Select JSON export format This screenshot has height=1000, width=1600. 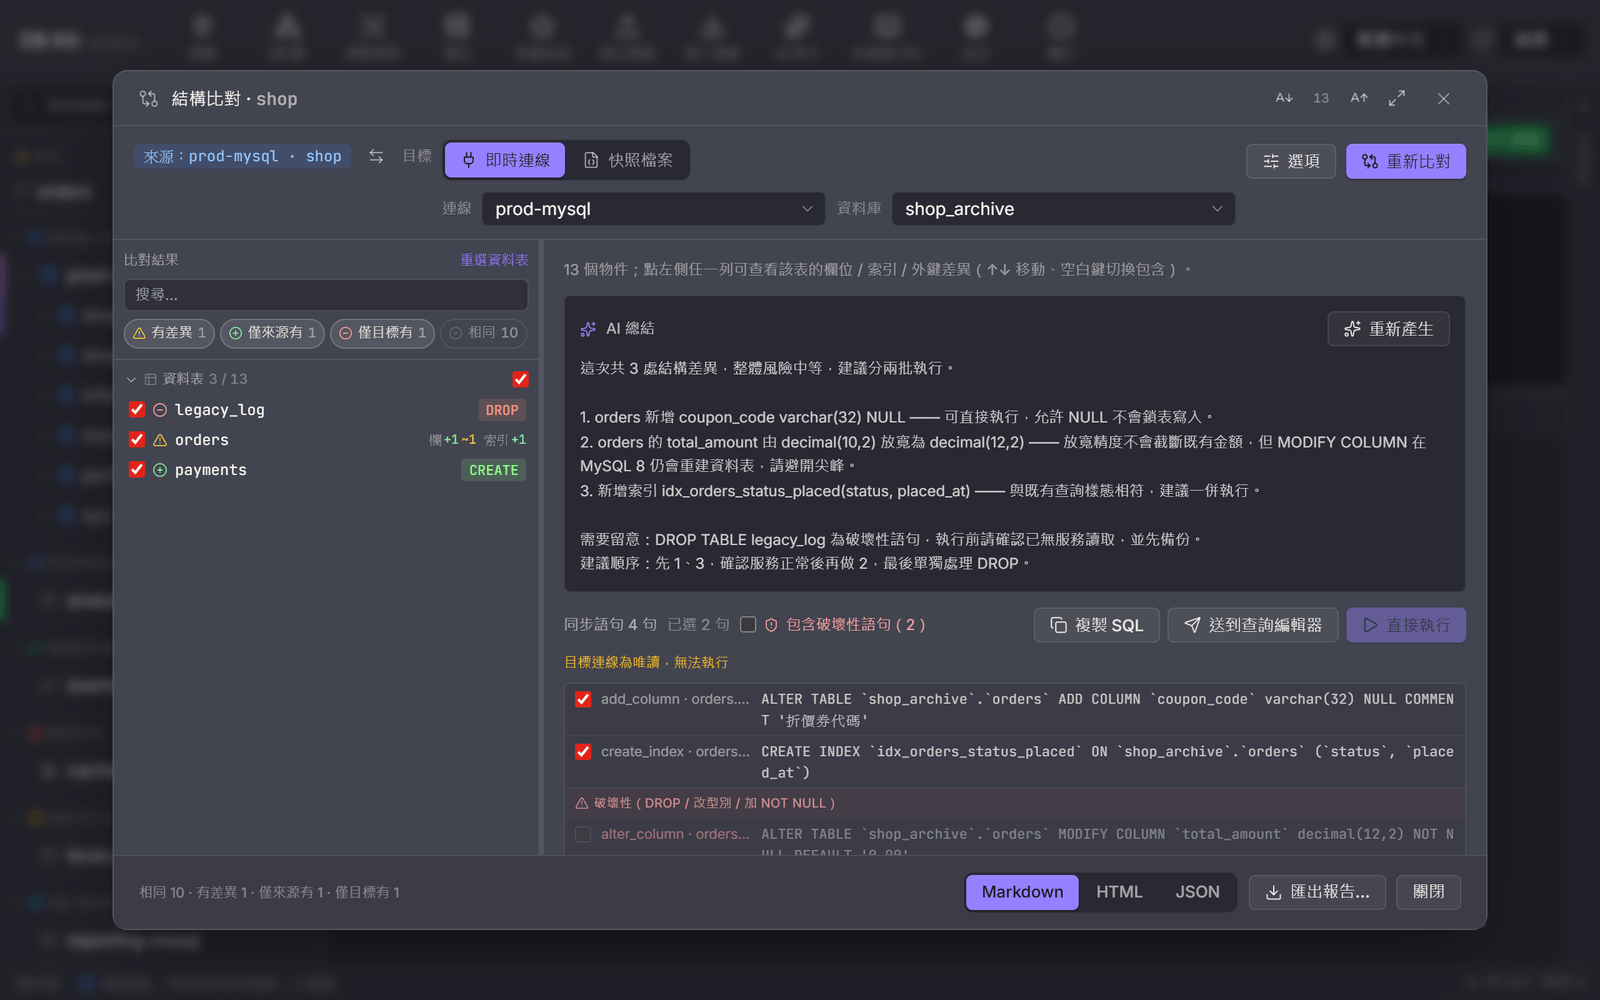point(1197,892)
